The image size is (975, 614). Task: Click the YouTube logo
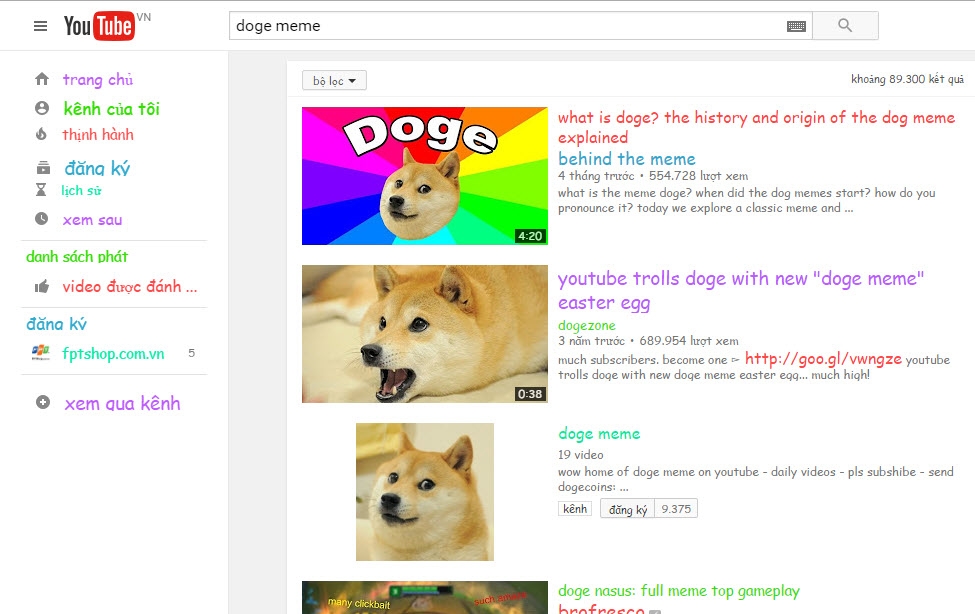[99, 26]
